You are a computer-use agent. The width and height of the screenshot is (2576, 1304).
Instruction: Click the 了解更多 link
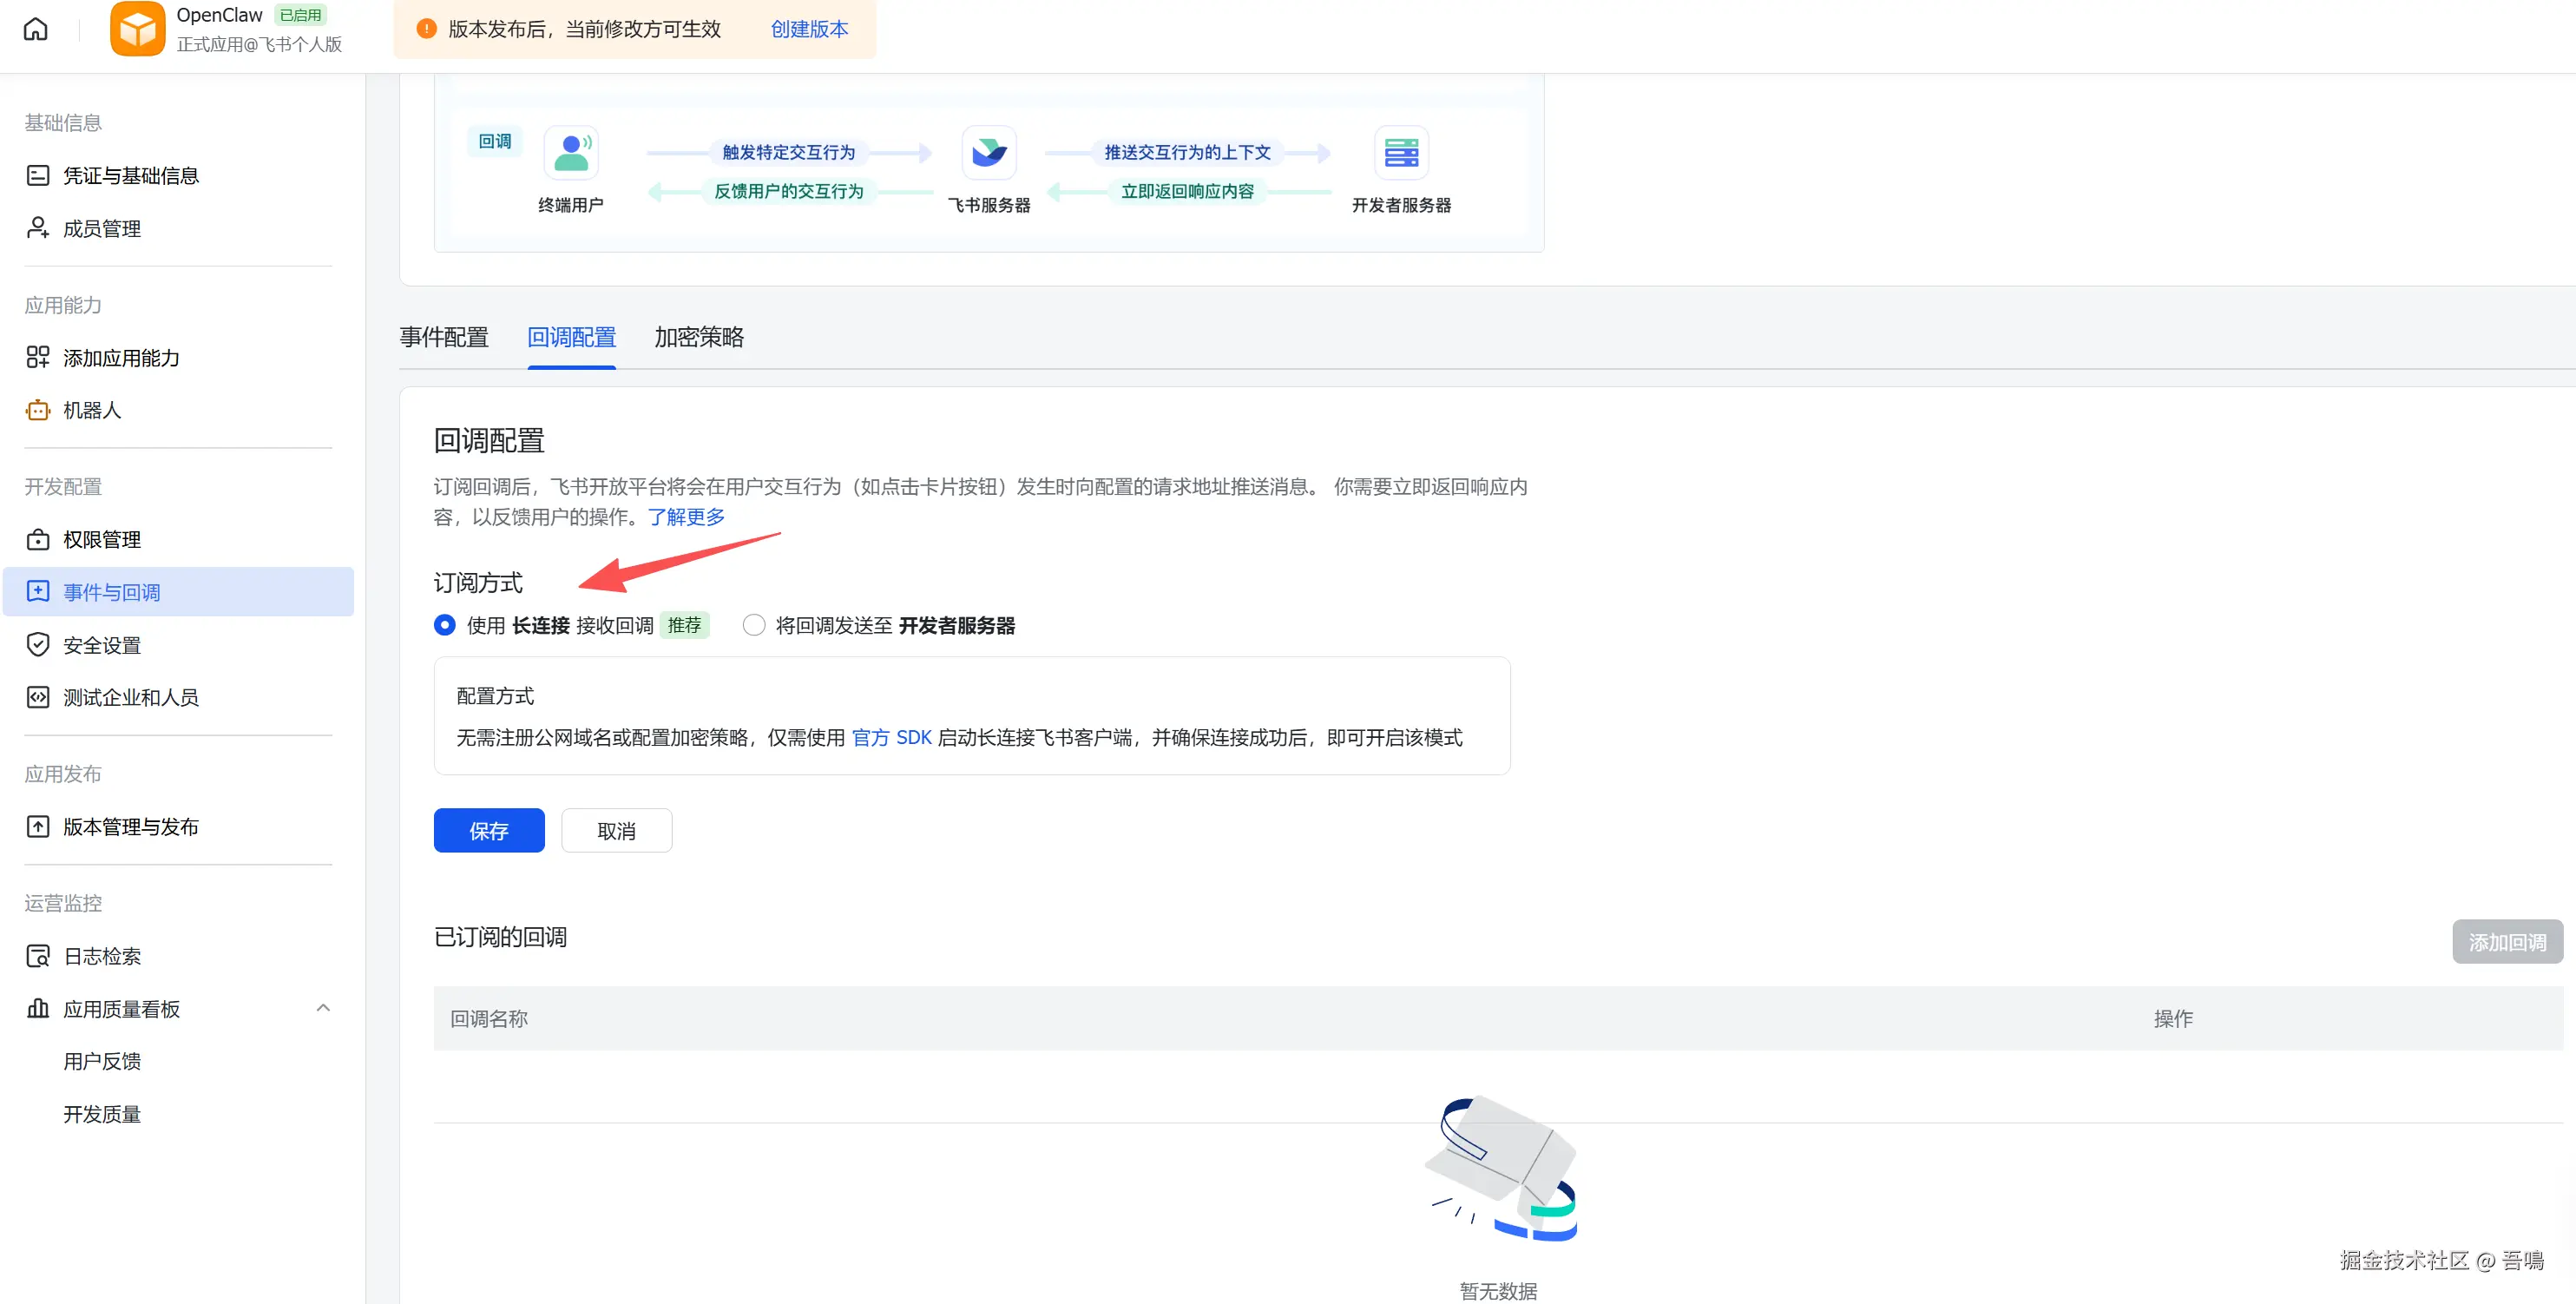(686, 517)
